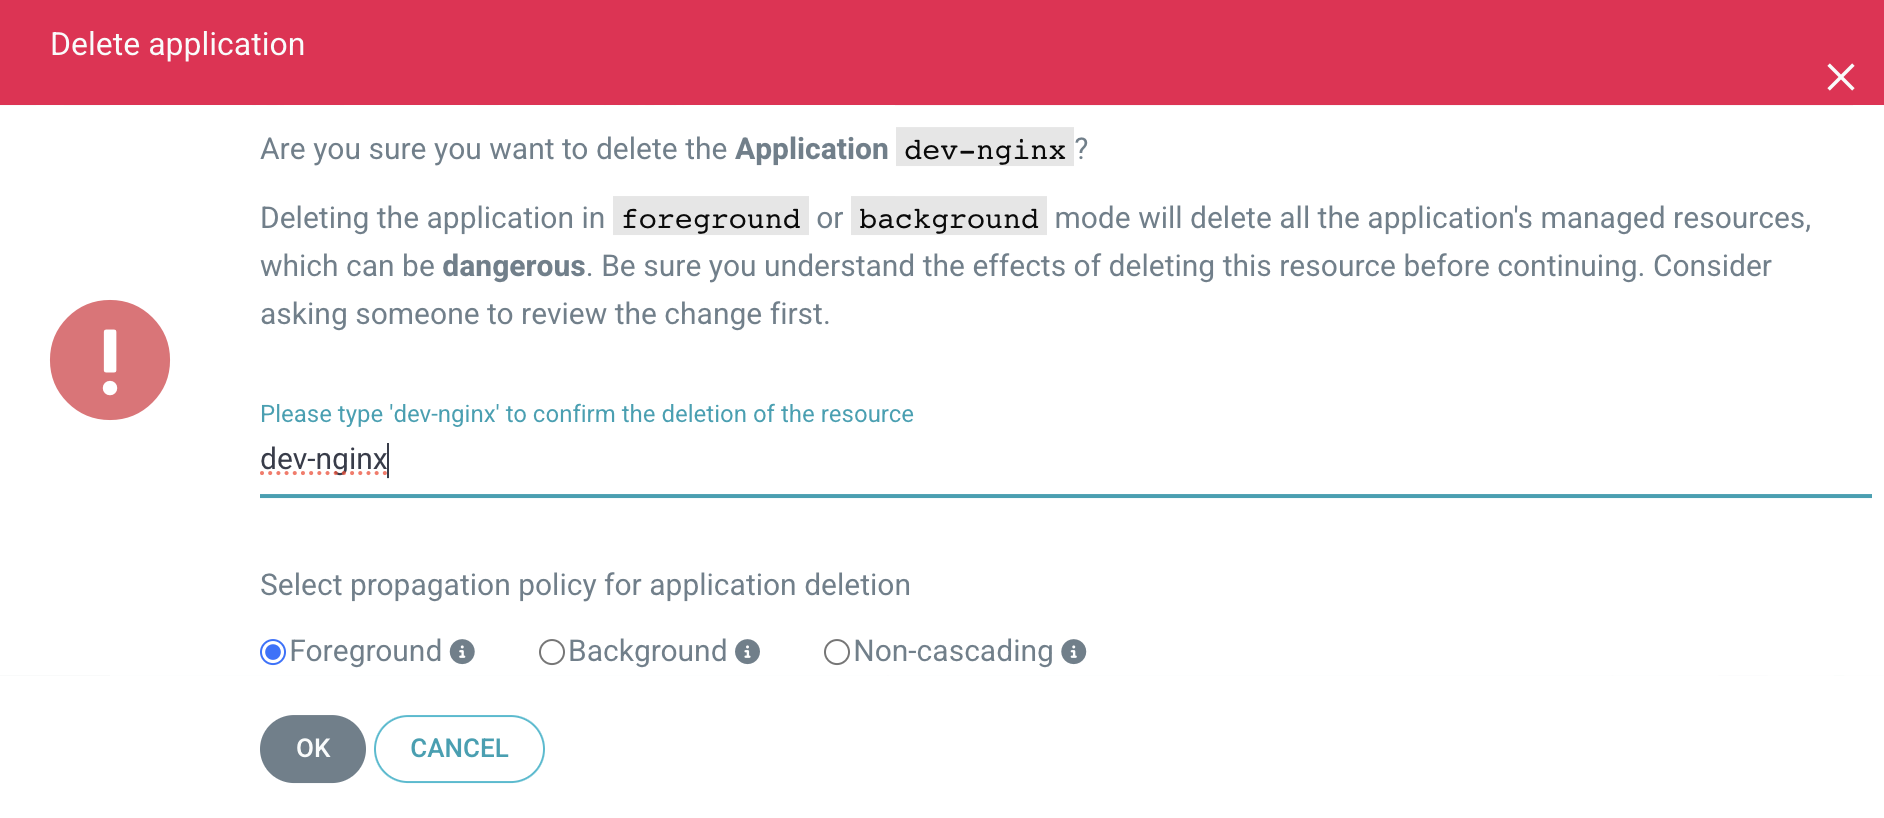Click the 'Delete application' header title

point(178,44)
